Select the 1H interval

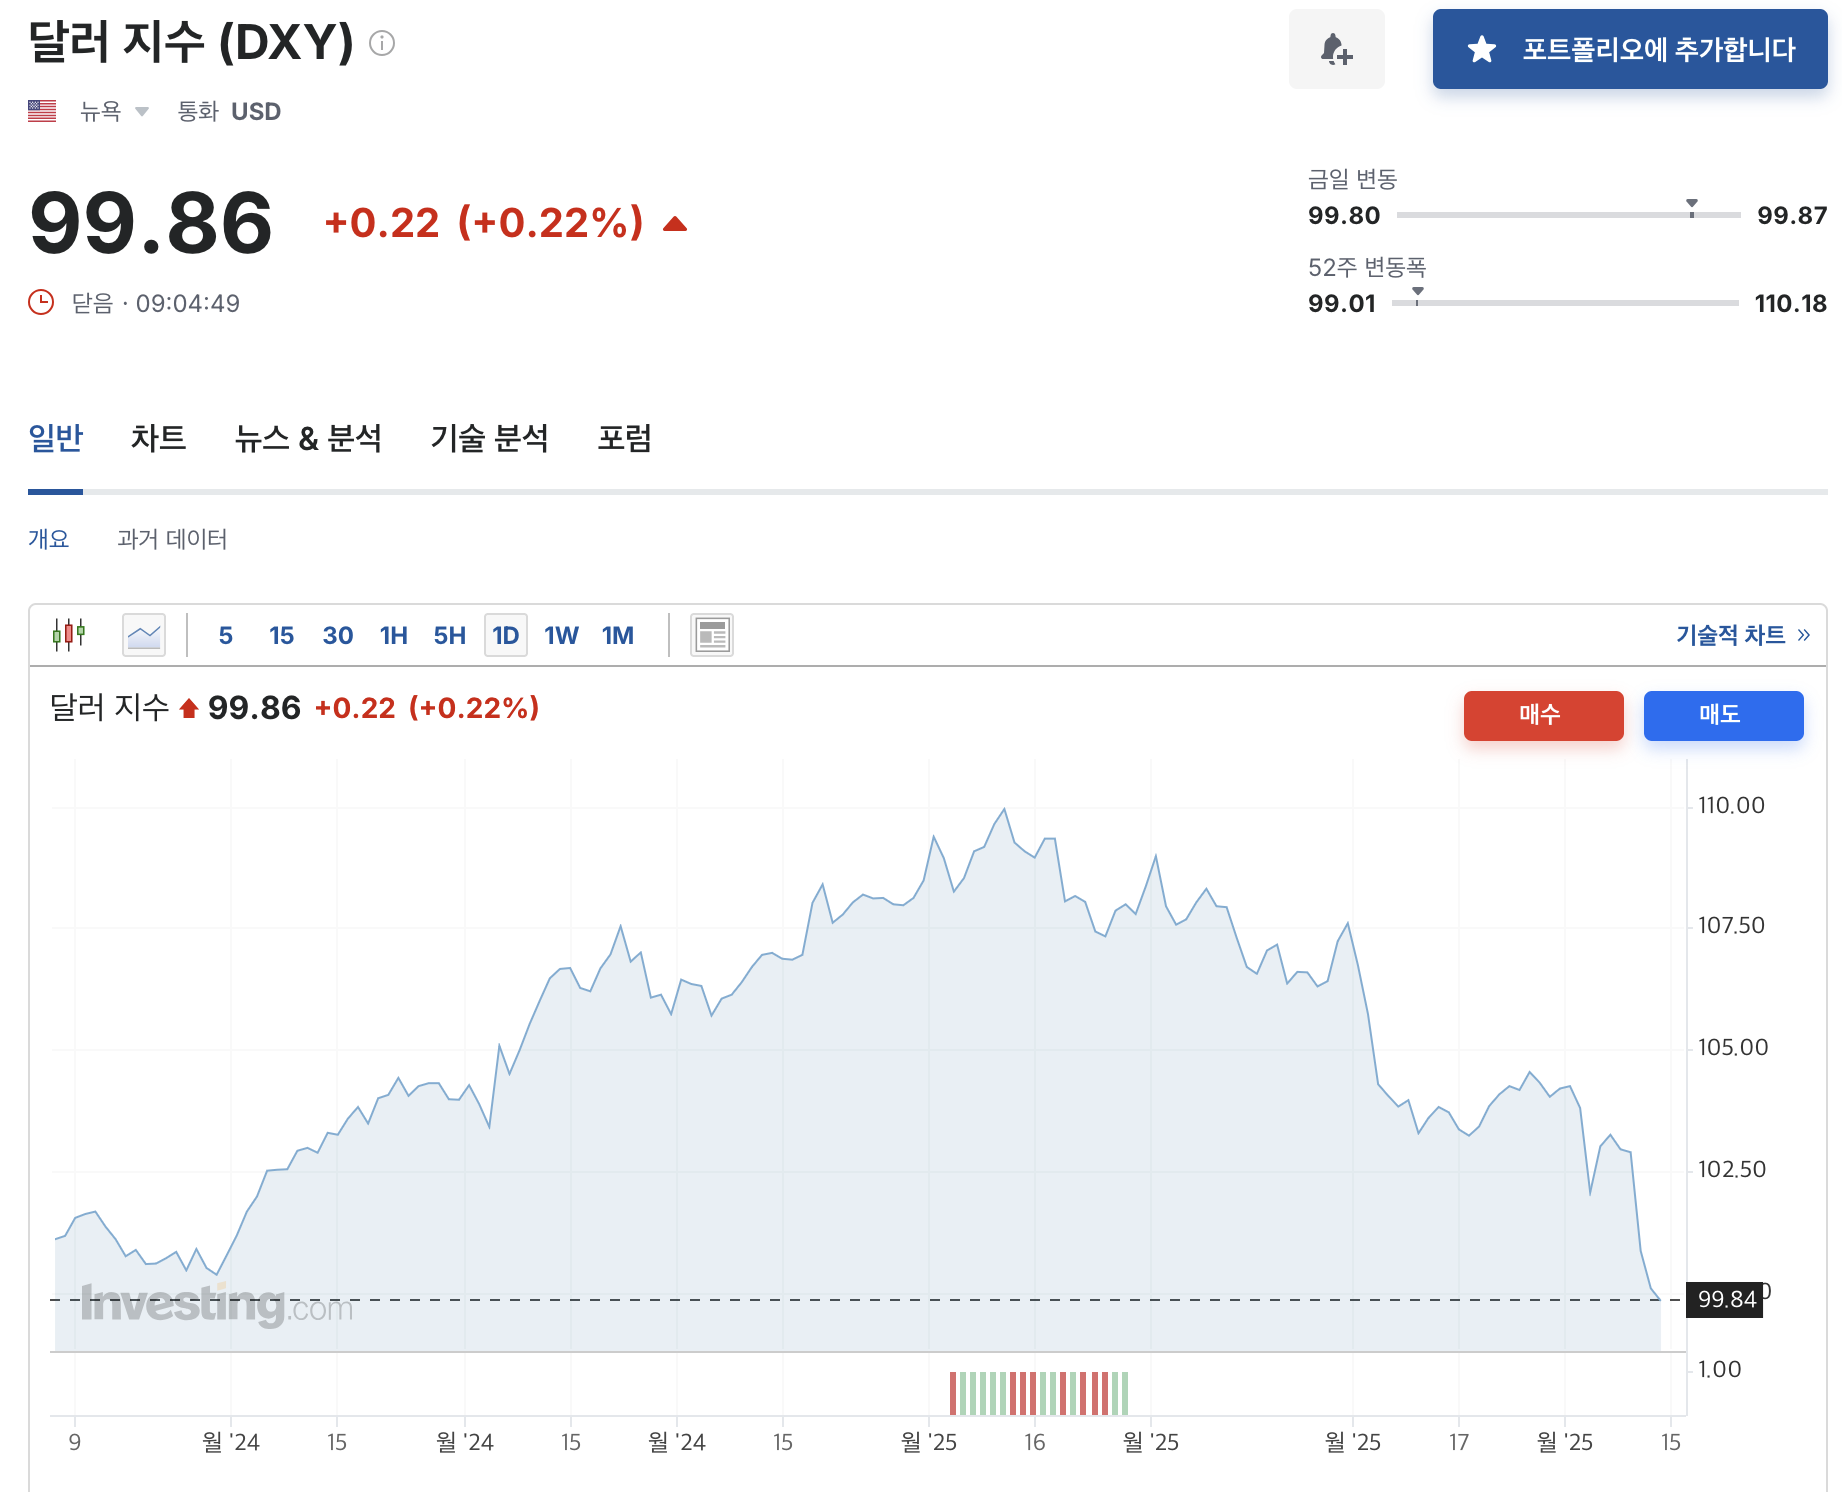[394, 635]
